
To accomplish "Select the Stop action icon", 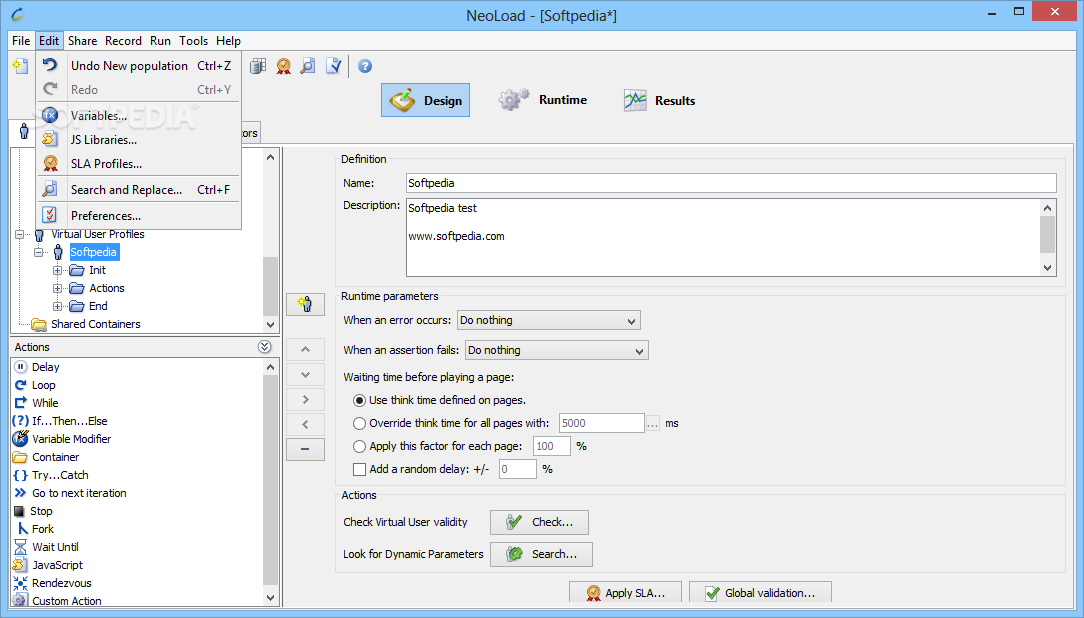I will pos(19,511).
